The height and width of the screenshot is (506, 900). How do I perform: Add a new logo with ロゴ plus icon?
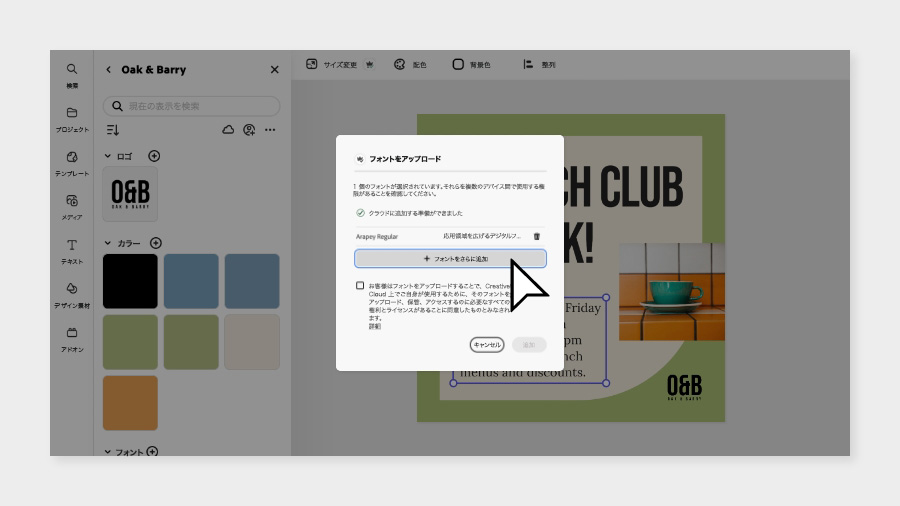pos(154,156)
